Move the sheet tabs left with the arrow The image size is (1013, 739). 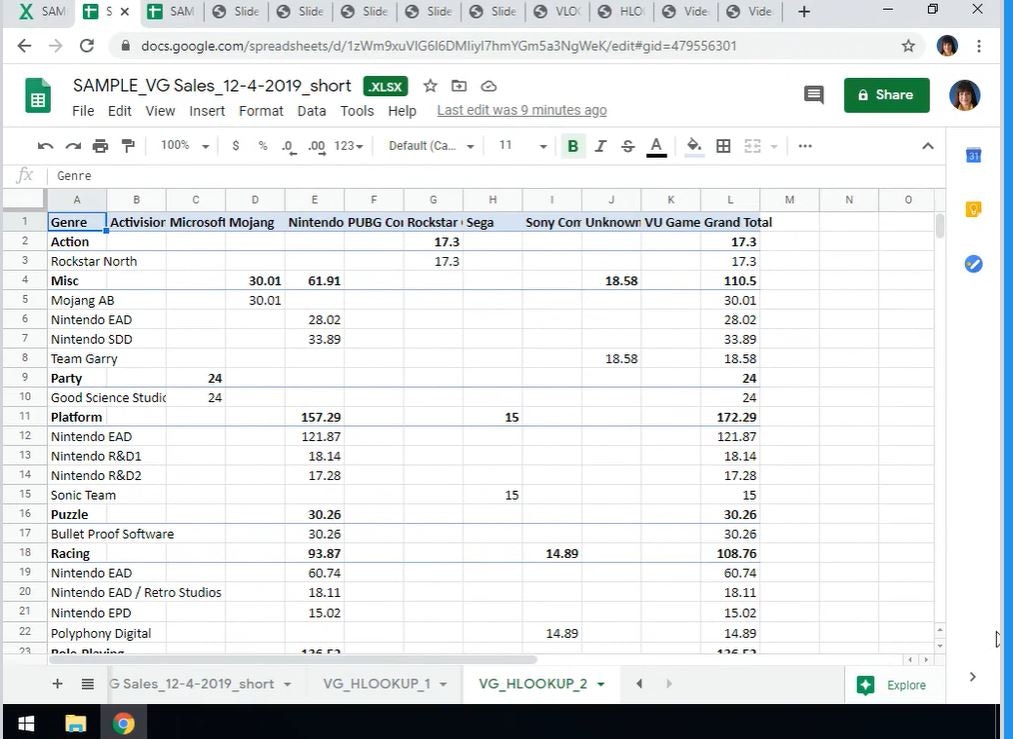pyautogui.click(x=639, y=683)
